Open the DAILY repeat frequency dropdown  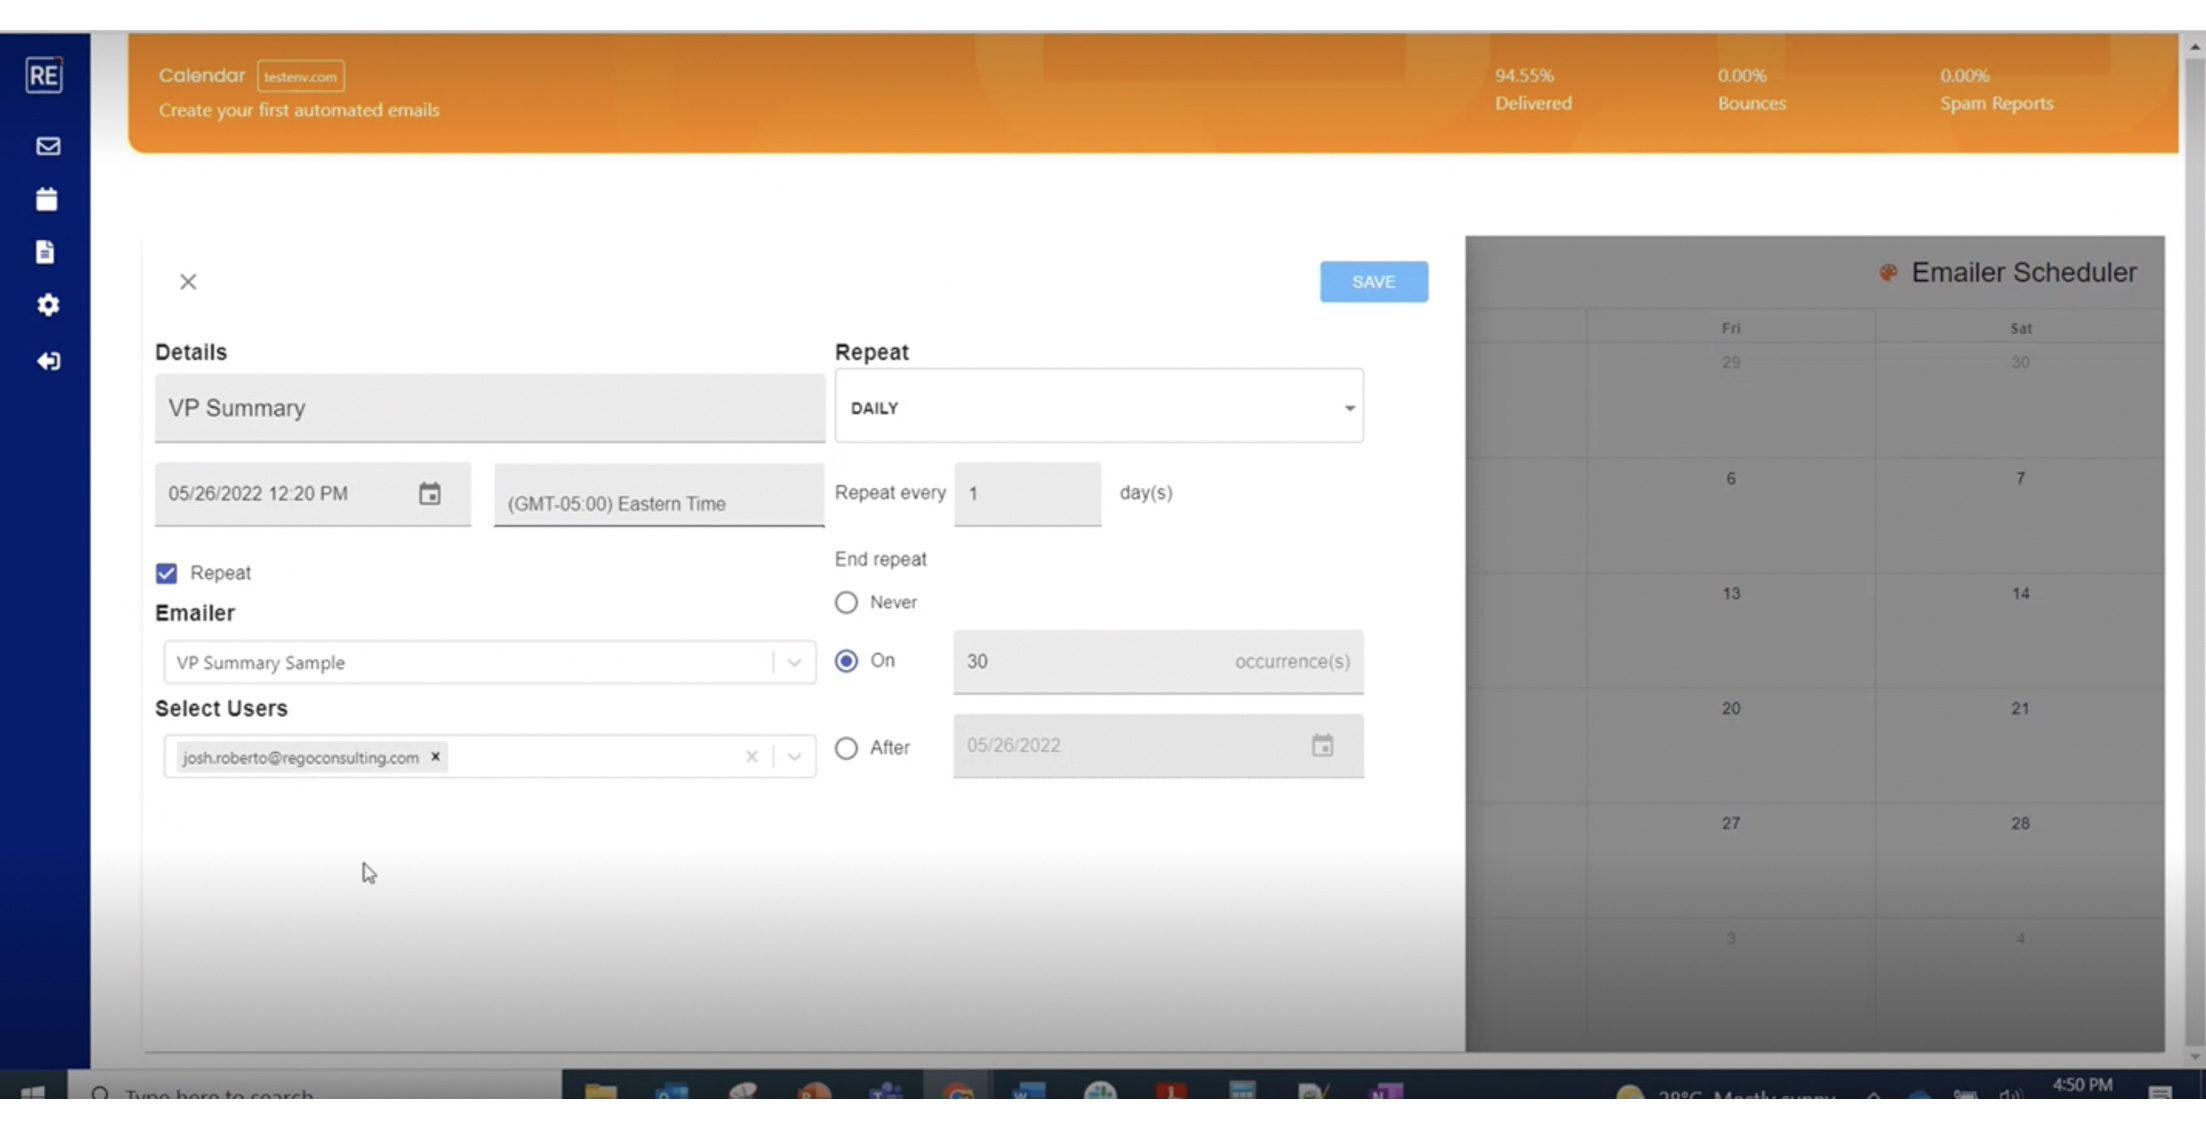click(1099, 407)
